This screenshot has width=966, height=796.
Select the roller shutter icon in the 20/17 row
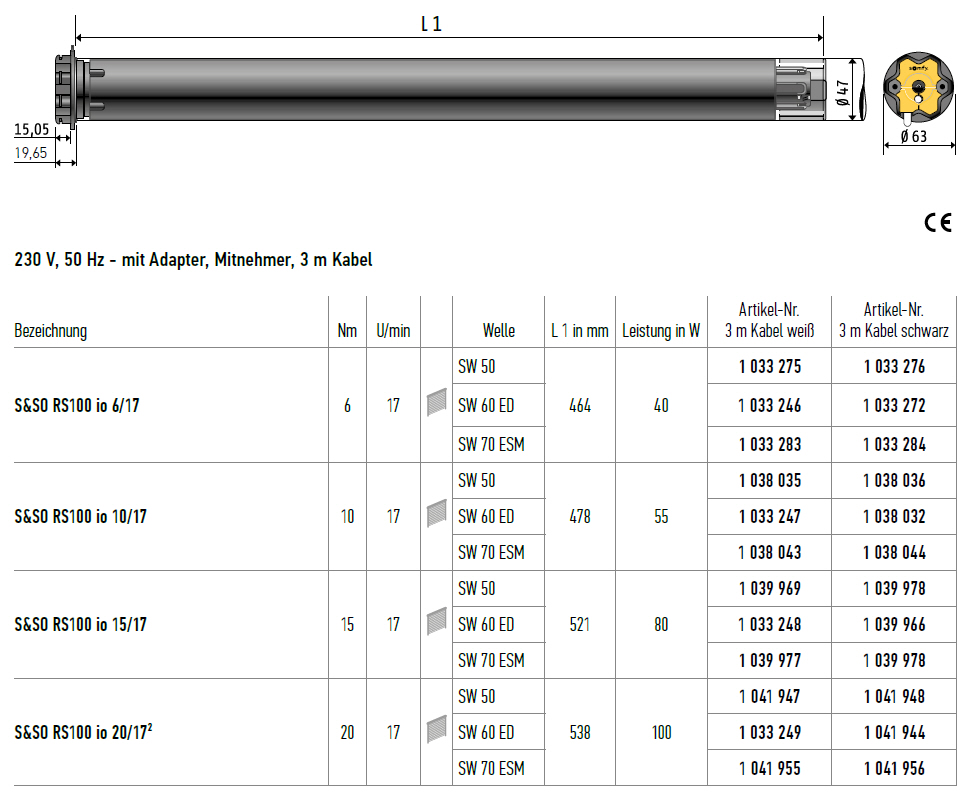point(436,731)
